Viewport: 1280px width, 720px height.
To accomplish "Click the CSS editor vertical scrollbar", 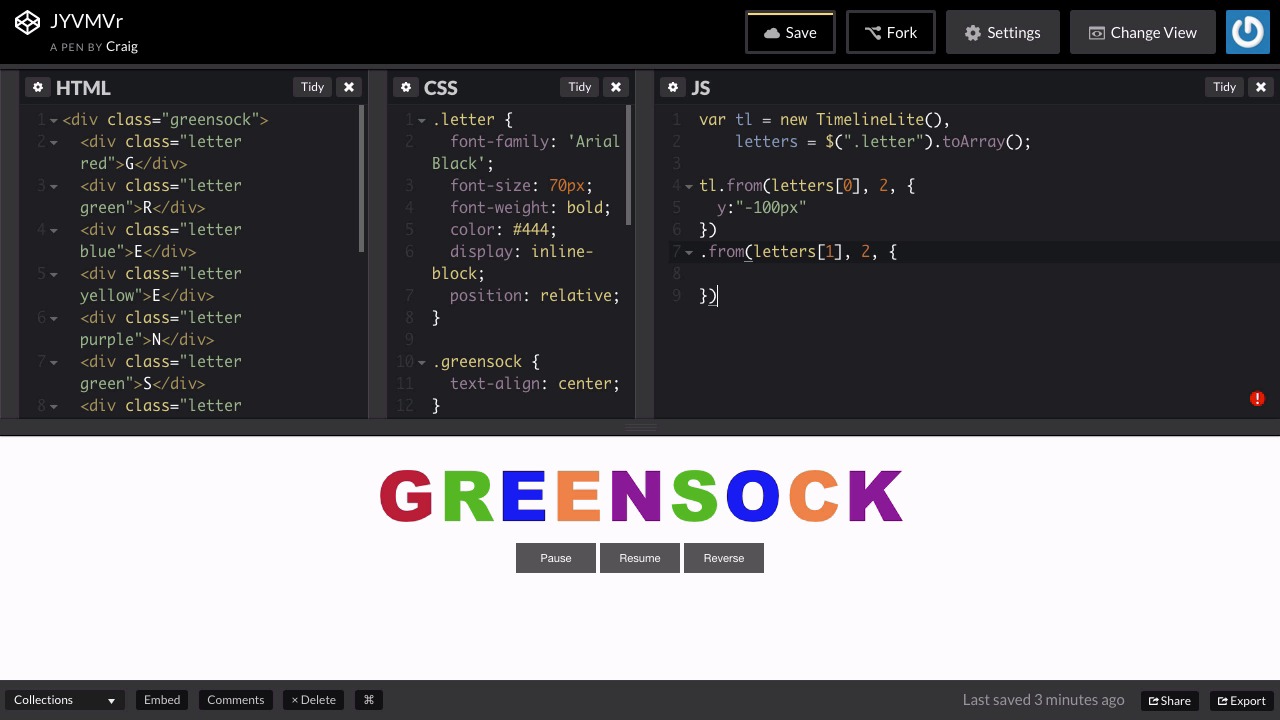I will tap(629, 167).
